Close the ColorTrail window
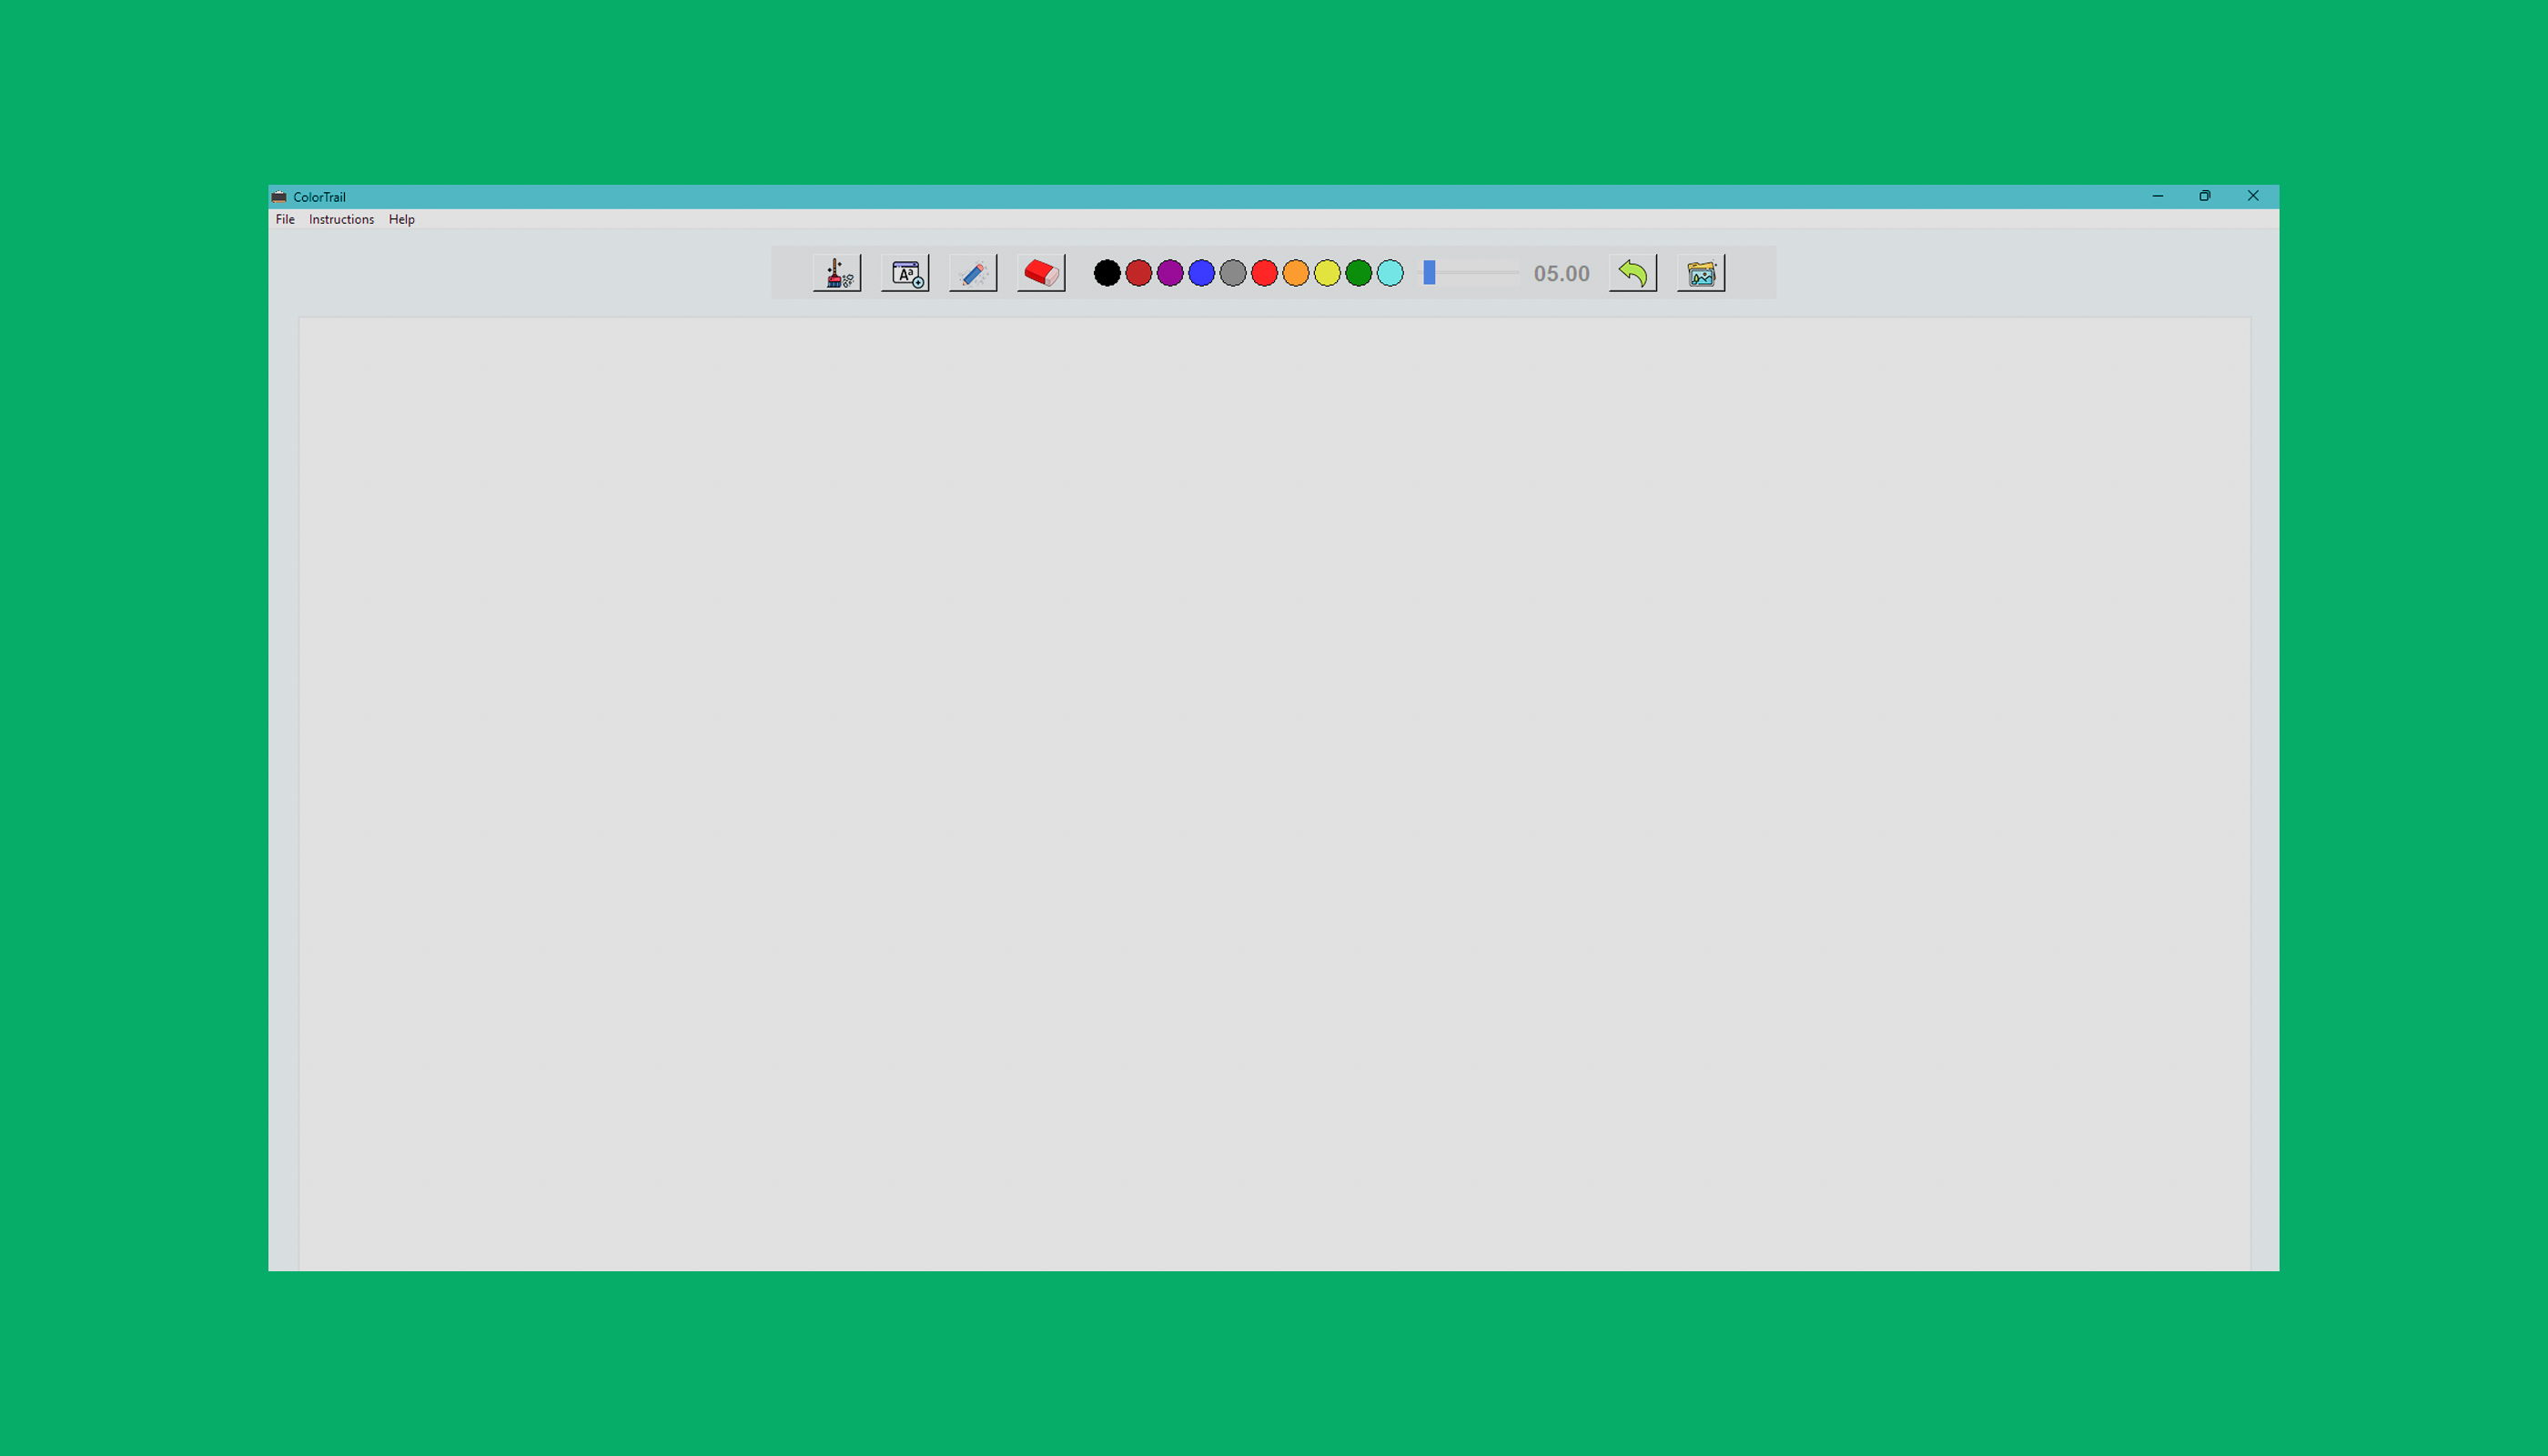 pyautogui.click(x=2253, y=196)
